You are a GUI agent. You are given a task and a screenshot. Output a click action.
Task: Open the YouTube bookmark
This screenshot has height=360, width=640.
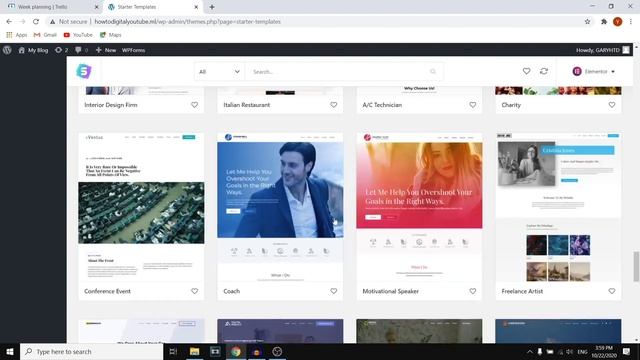click(x=78, y=35)
